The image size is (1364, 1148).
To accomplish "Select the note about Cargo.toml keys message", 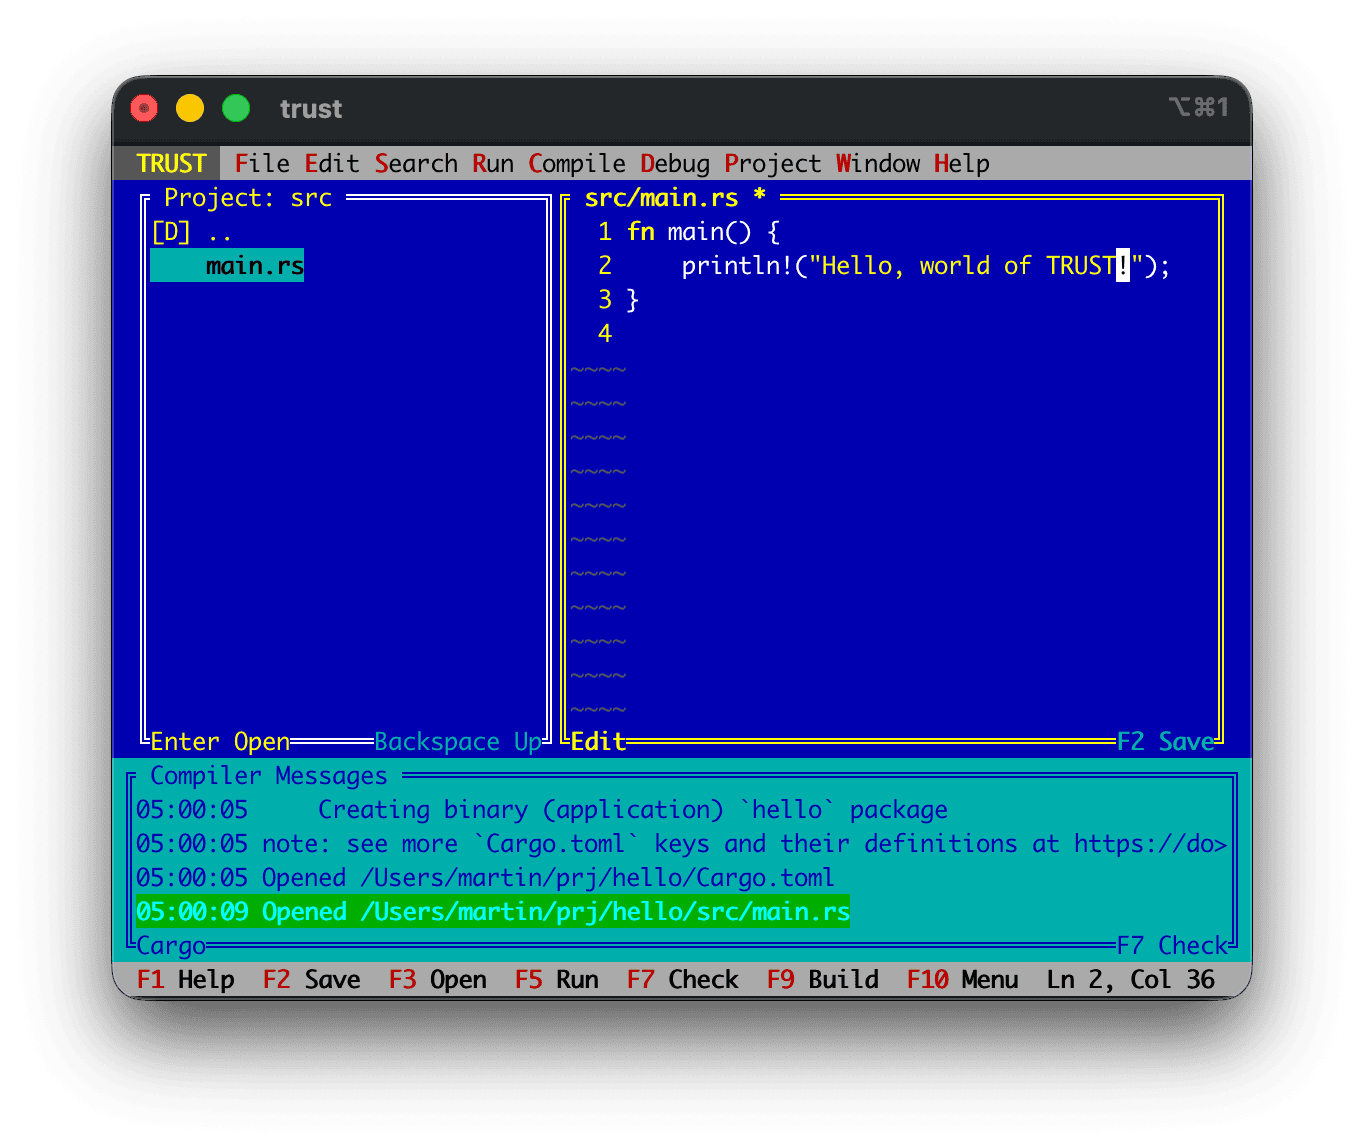I will click(682, 844).
